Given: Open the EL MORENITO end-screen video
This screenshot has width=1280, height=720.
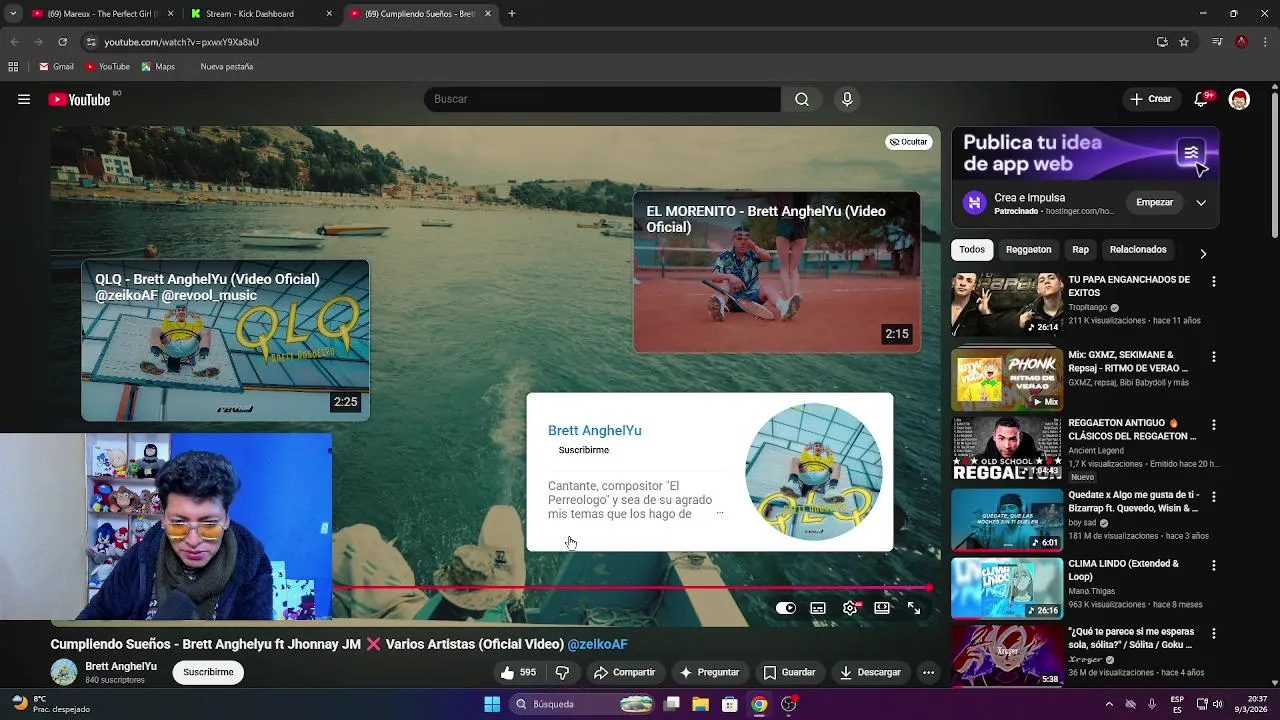Looking at the screenshot, I should pos(776,272).
